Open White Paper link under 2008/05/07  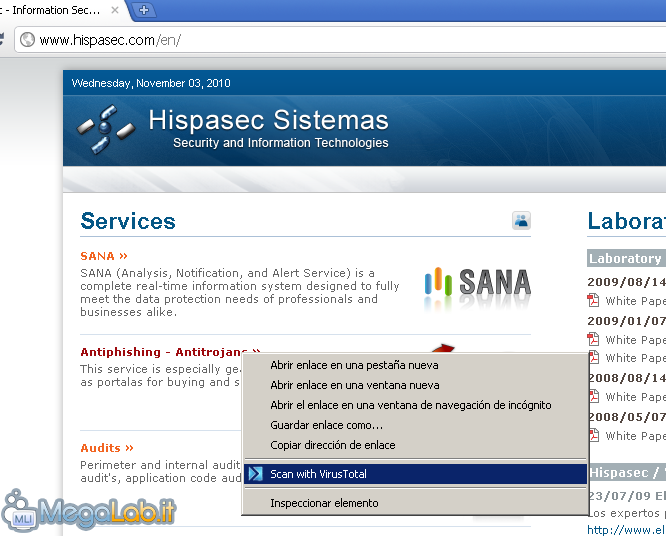pyautogui.click(x=635, y=436)
